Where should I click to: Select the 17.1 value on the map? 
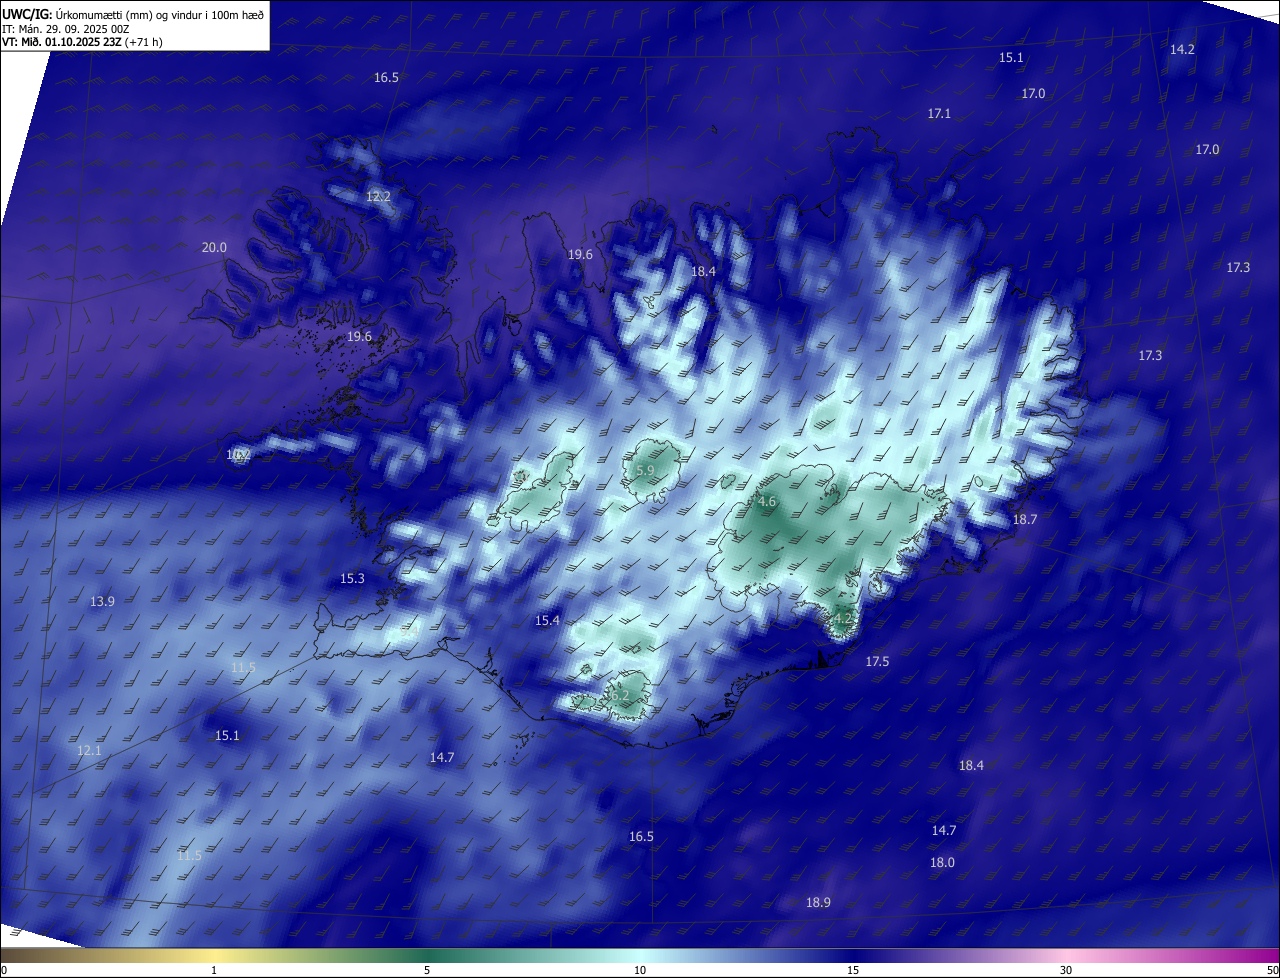click(938, 114)
